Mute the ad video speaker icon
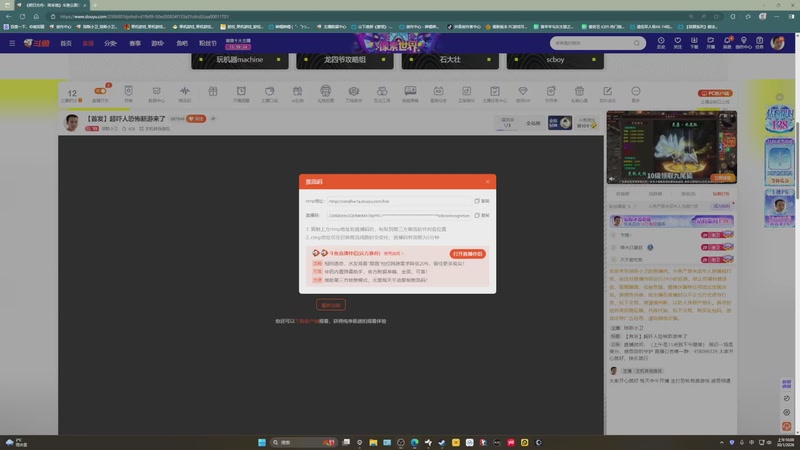Viewport: 800px width, 450px height. 612,179
